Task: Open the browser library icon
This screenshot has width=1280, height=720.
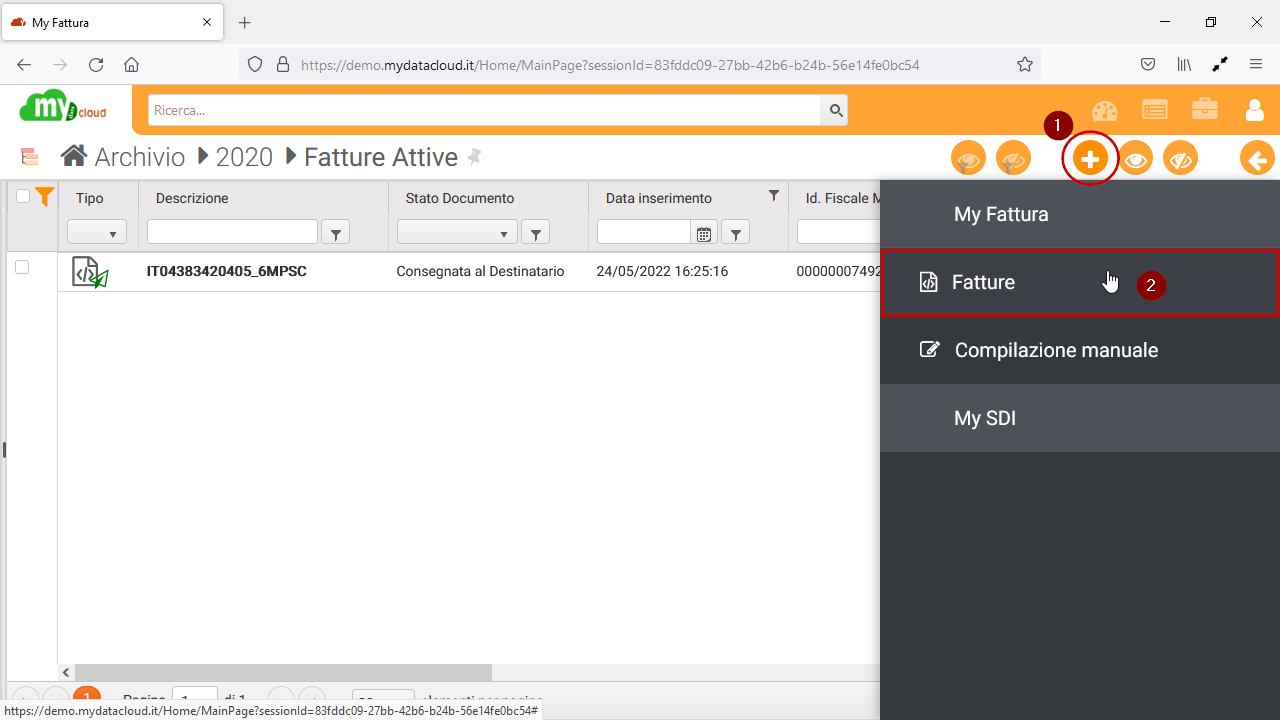Action: pos(1184,65)
